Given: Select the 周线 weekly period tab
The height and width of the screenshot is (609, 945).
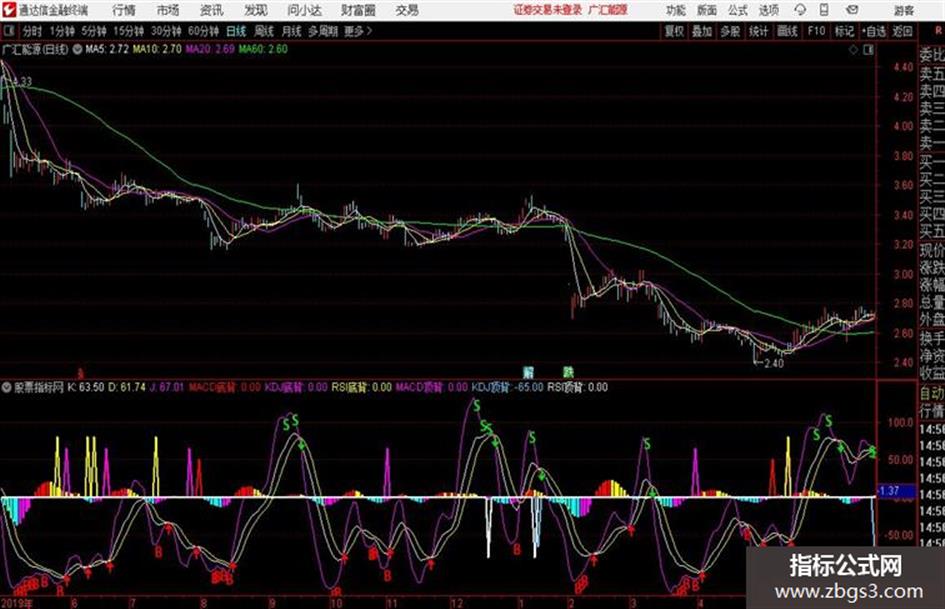Looking at the screenshot, I should click(263, 31).
